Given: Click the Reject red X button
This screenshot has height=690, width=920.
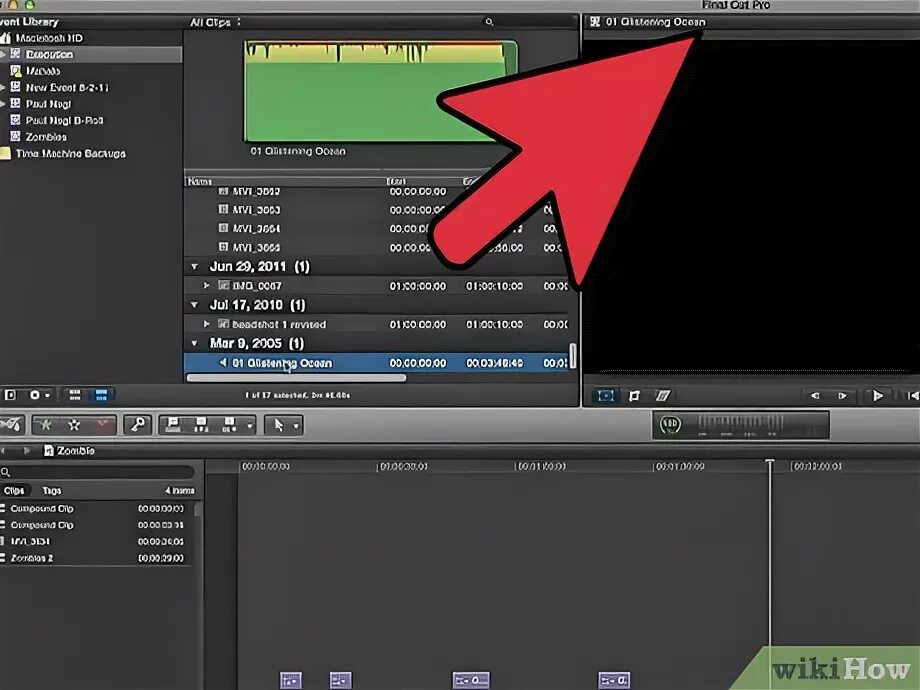Looking at the screenshot, I should [x=102, y=425].
